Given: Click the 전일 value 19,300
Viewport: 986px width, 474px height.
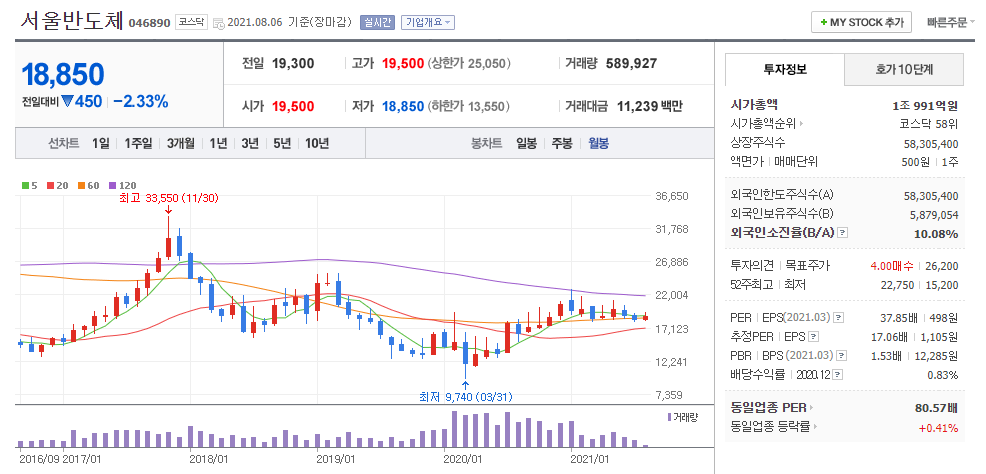Looking at the screenshot, I should pos(293,63).
